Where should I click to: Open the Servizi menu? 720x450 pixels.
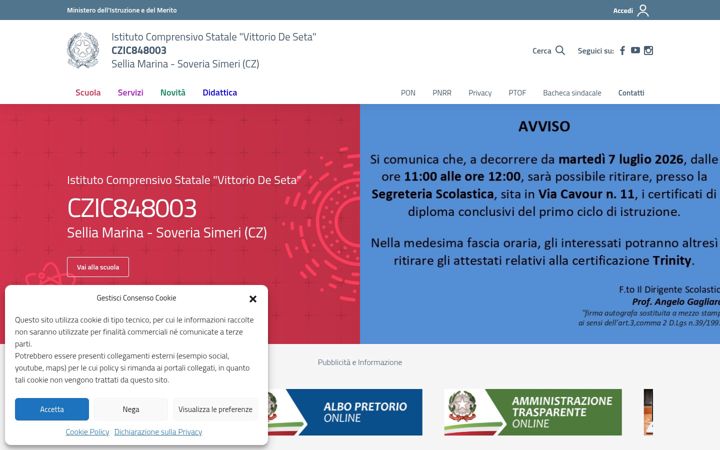tap(130, 92)
